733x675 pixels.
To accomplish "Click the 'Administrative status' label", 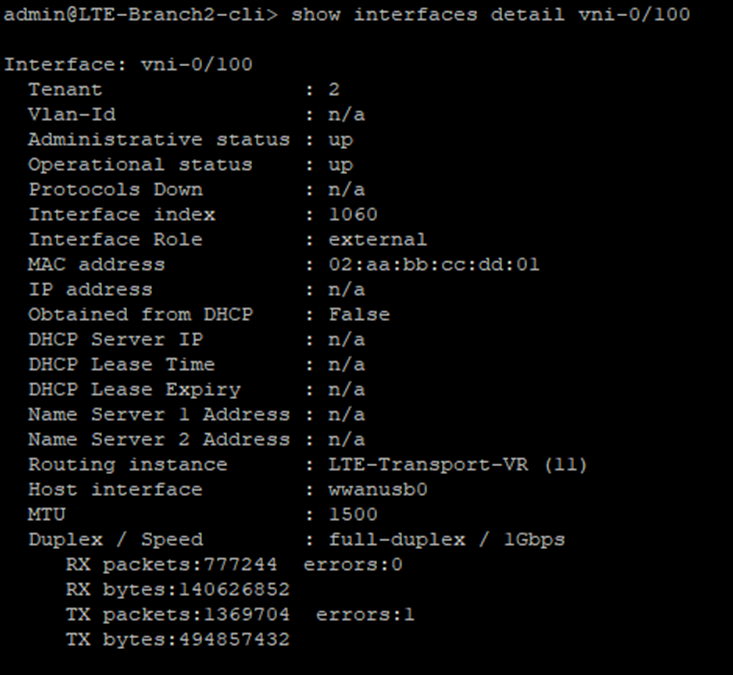I will (159, 139).
